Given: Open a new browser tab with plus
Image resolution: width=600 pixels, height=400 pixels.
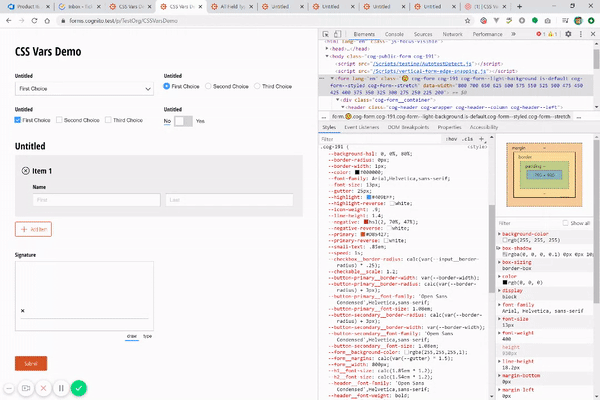Looking at the screenshot, I should pyautogui.click(x=519, y=7).
